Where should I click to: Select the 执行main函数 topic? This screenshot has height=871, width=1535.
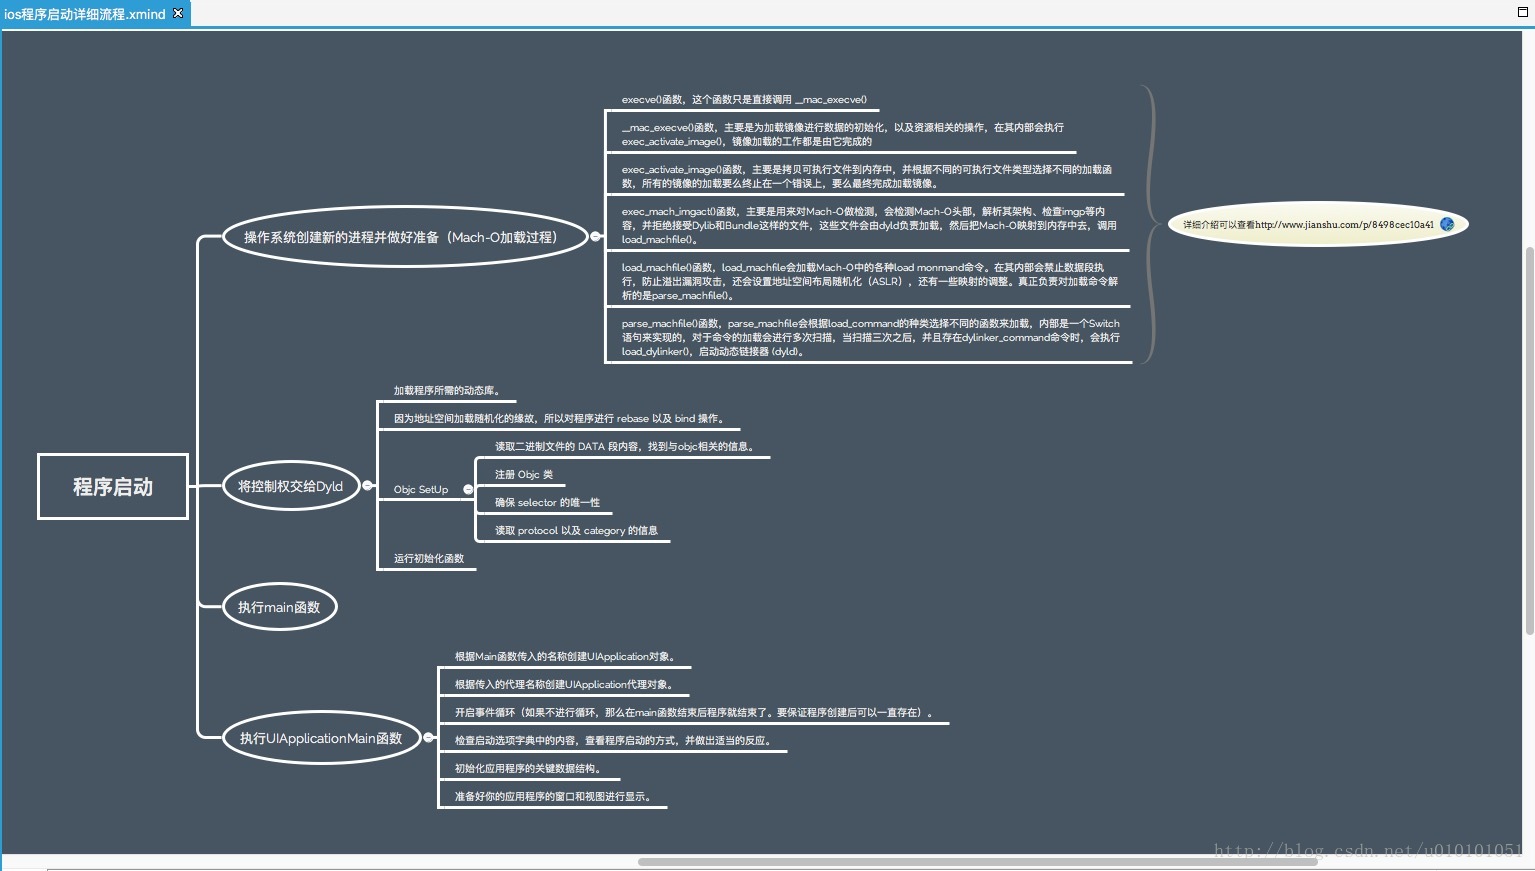pyautogui.click(x=279, y=607)
